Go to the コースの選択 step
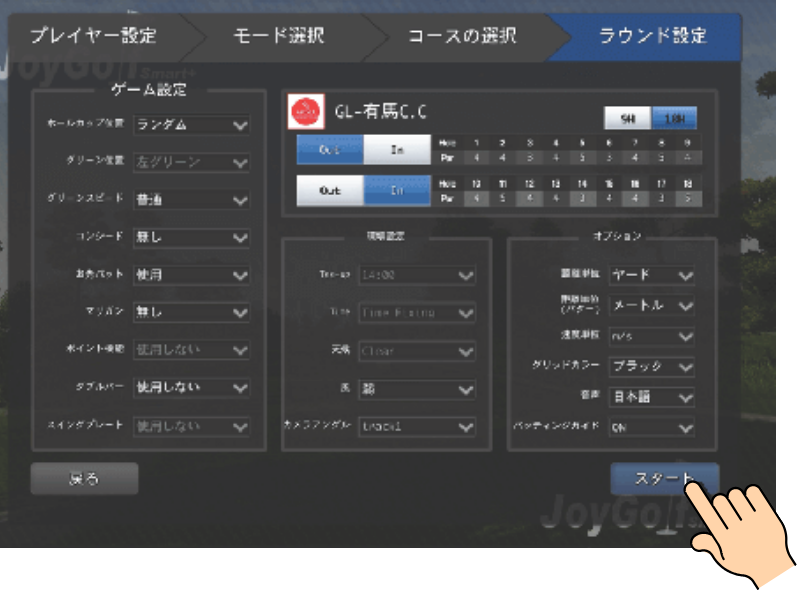 pyautogui.click(x=462, y=36)
